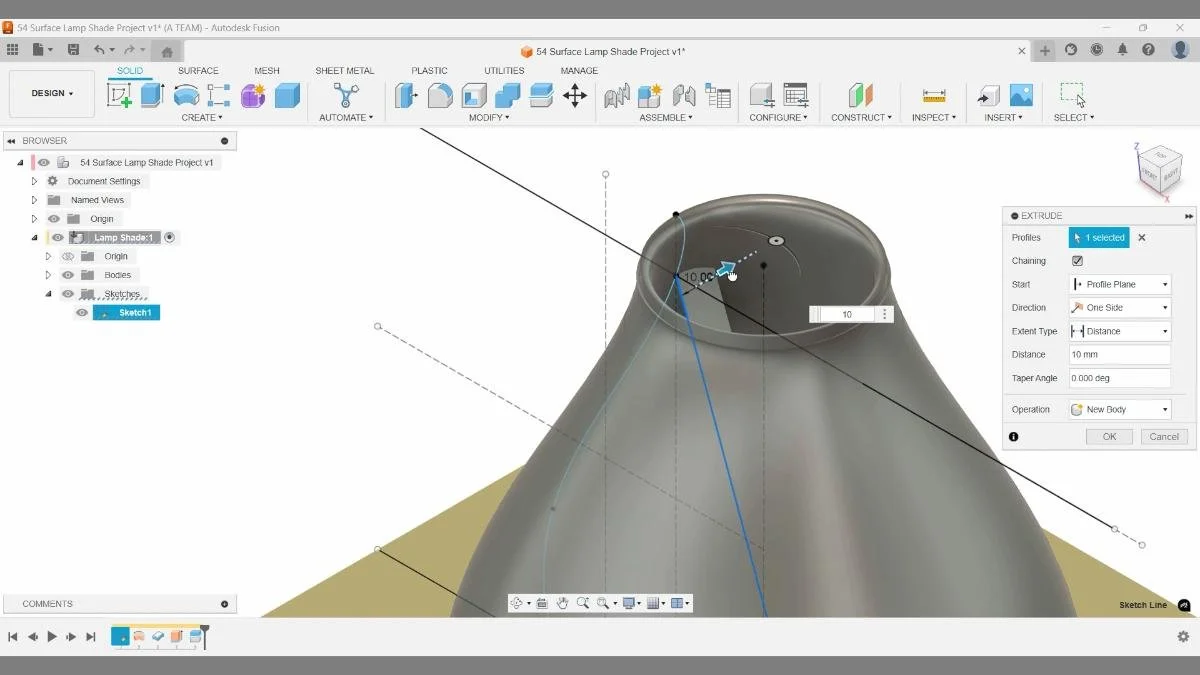The width and height of the screenshot is (1200, 675).
Task: Click the distance input showing 10
Action: coord(846,313)
